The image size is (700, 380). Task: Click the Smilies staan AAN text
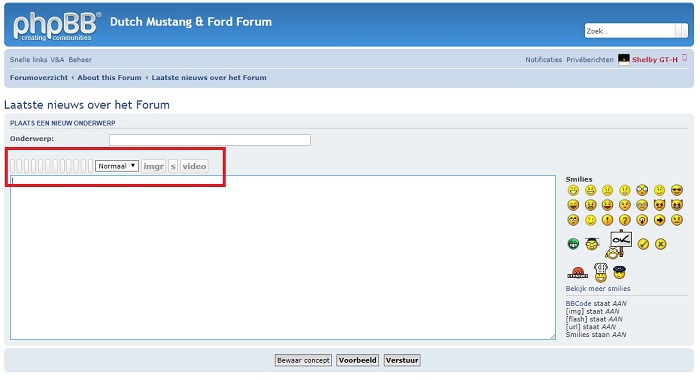pyautogui.click(x=596, y=334)
